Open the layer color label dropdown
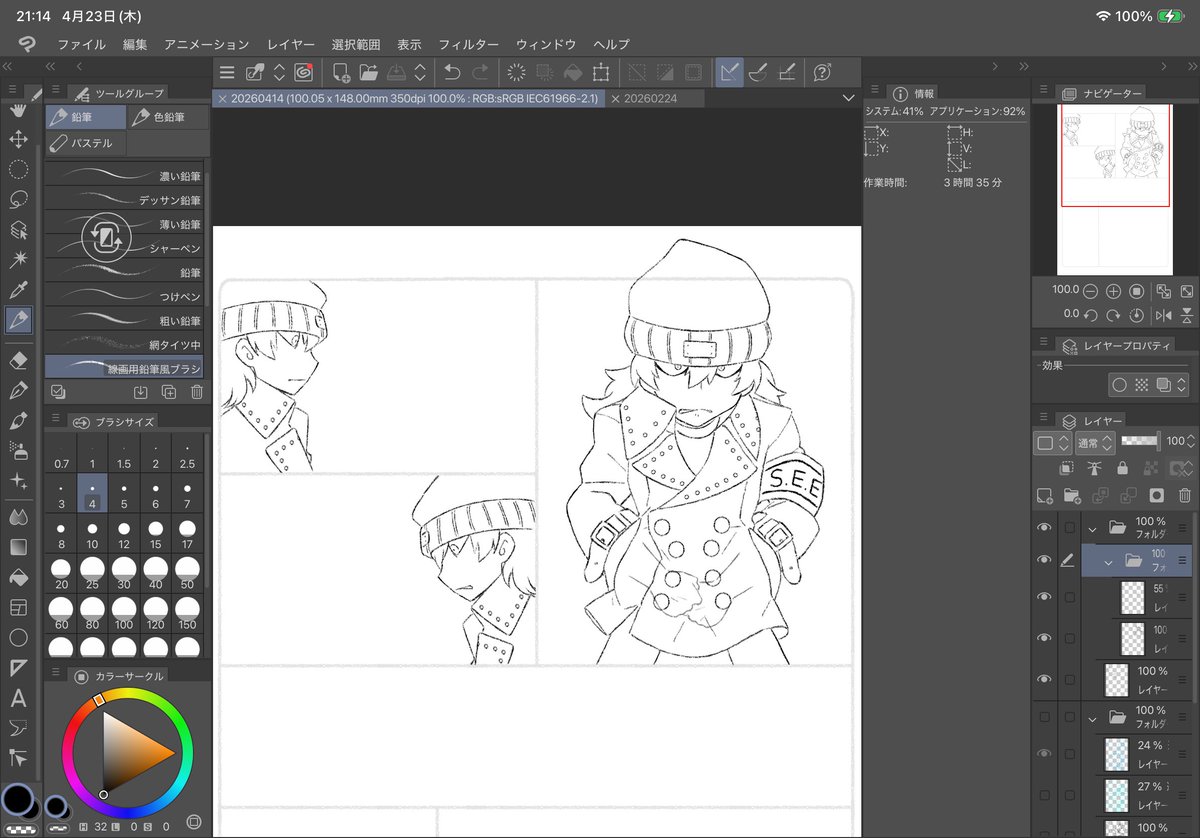 pyautogui.click(x=1051, y=442)
